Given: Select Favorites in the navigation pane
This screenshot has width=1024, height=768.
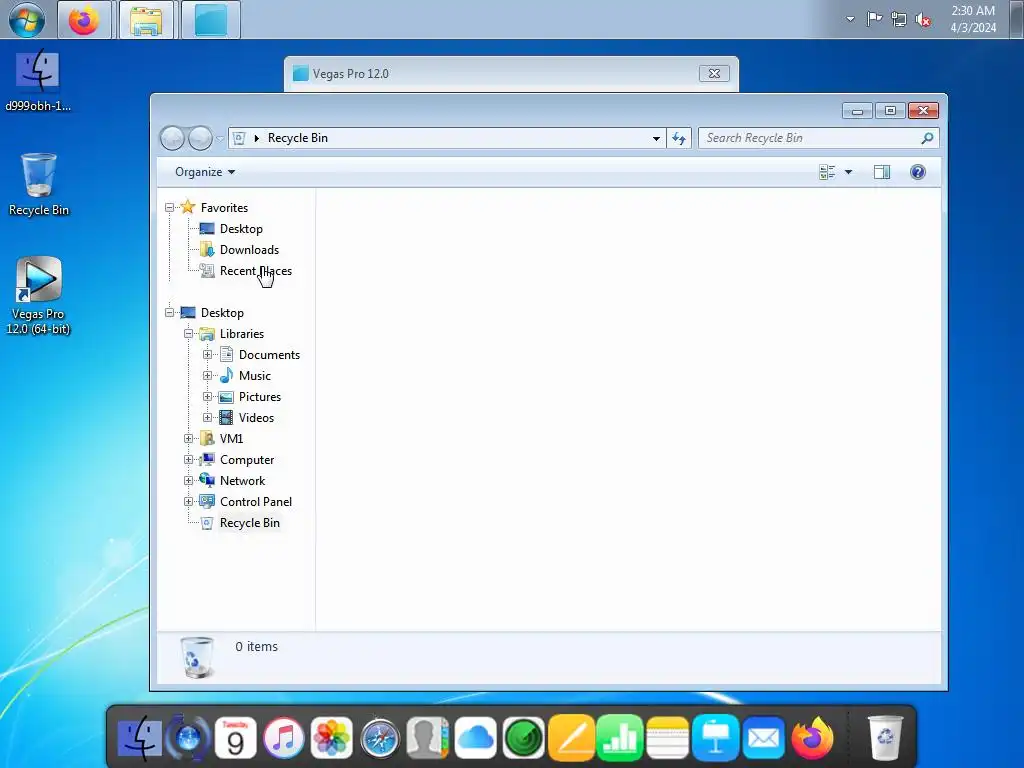Looking at the screenshot, I should (x=224, y=208).
